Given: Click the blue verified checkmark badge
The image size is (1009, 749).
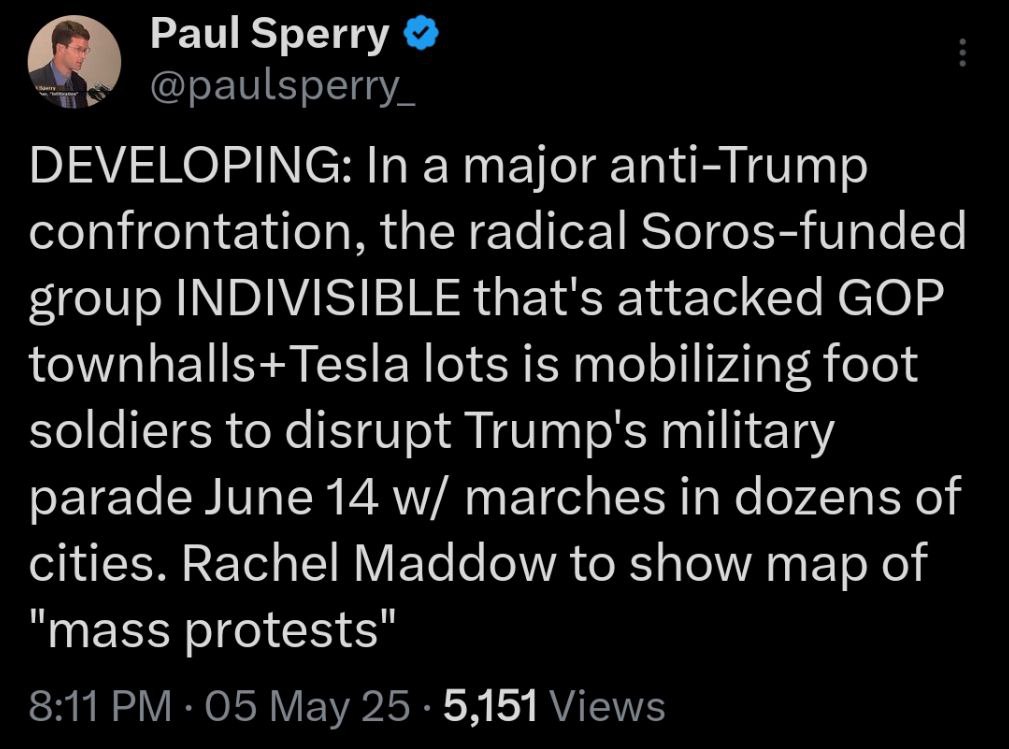Looking at the screenshot, I should coord(421,33).
